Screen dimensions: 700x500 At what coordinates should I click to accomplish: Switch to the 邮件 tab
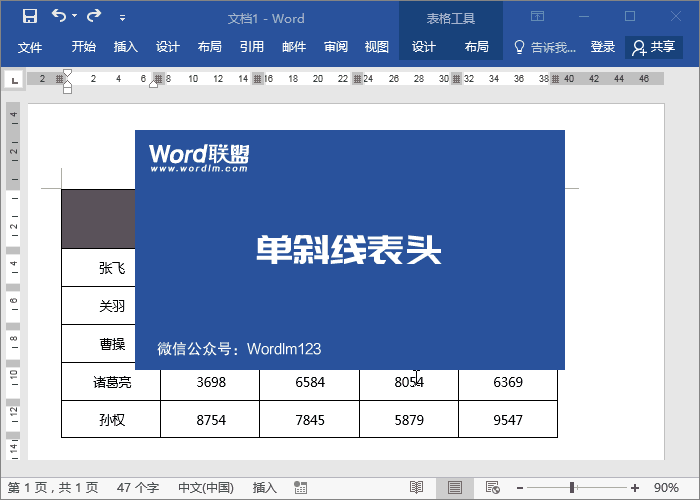[294, 47]
